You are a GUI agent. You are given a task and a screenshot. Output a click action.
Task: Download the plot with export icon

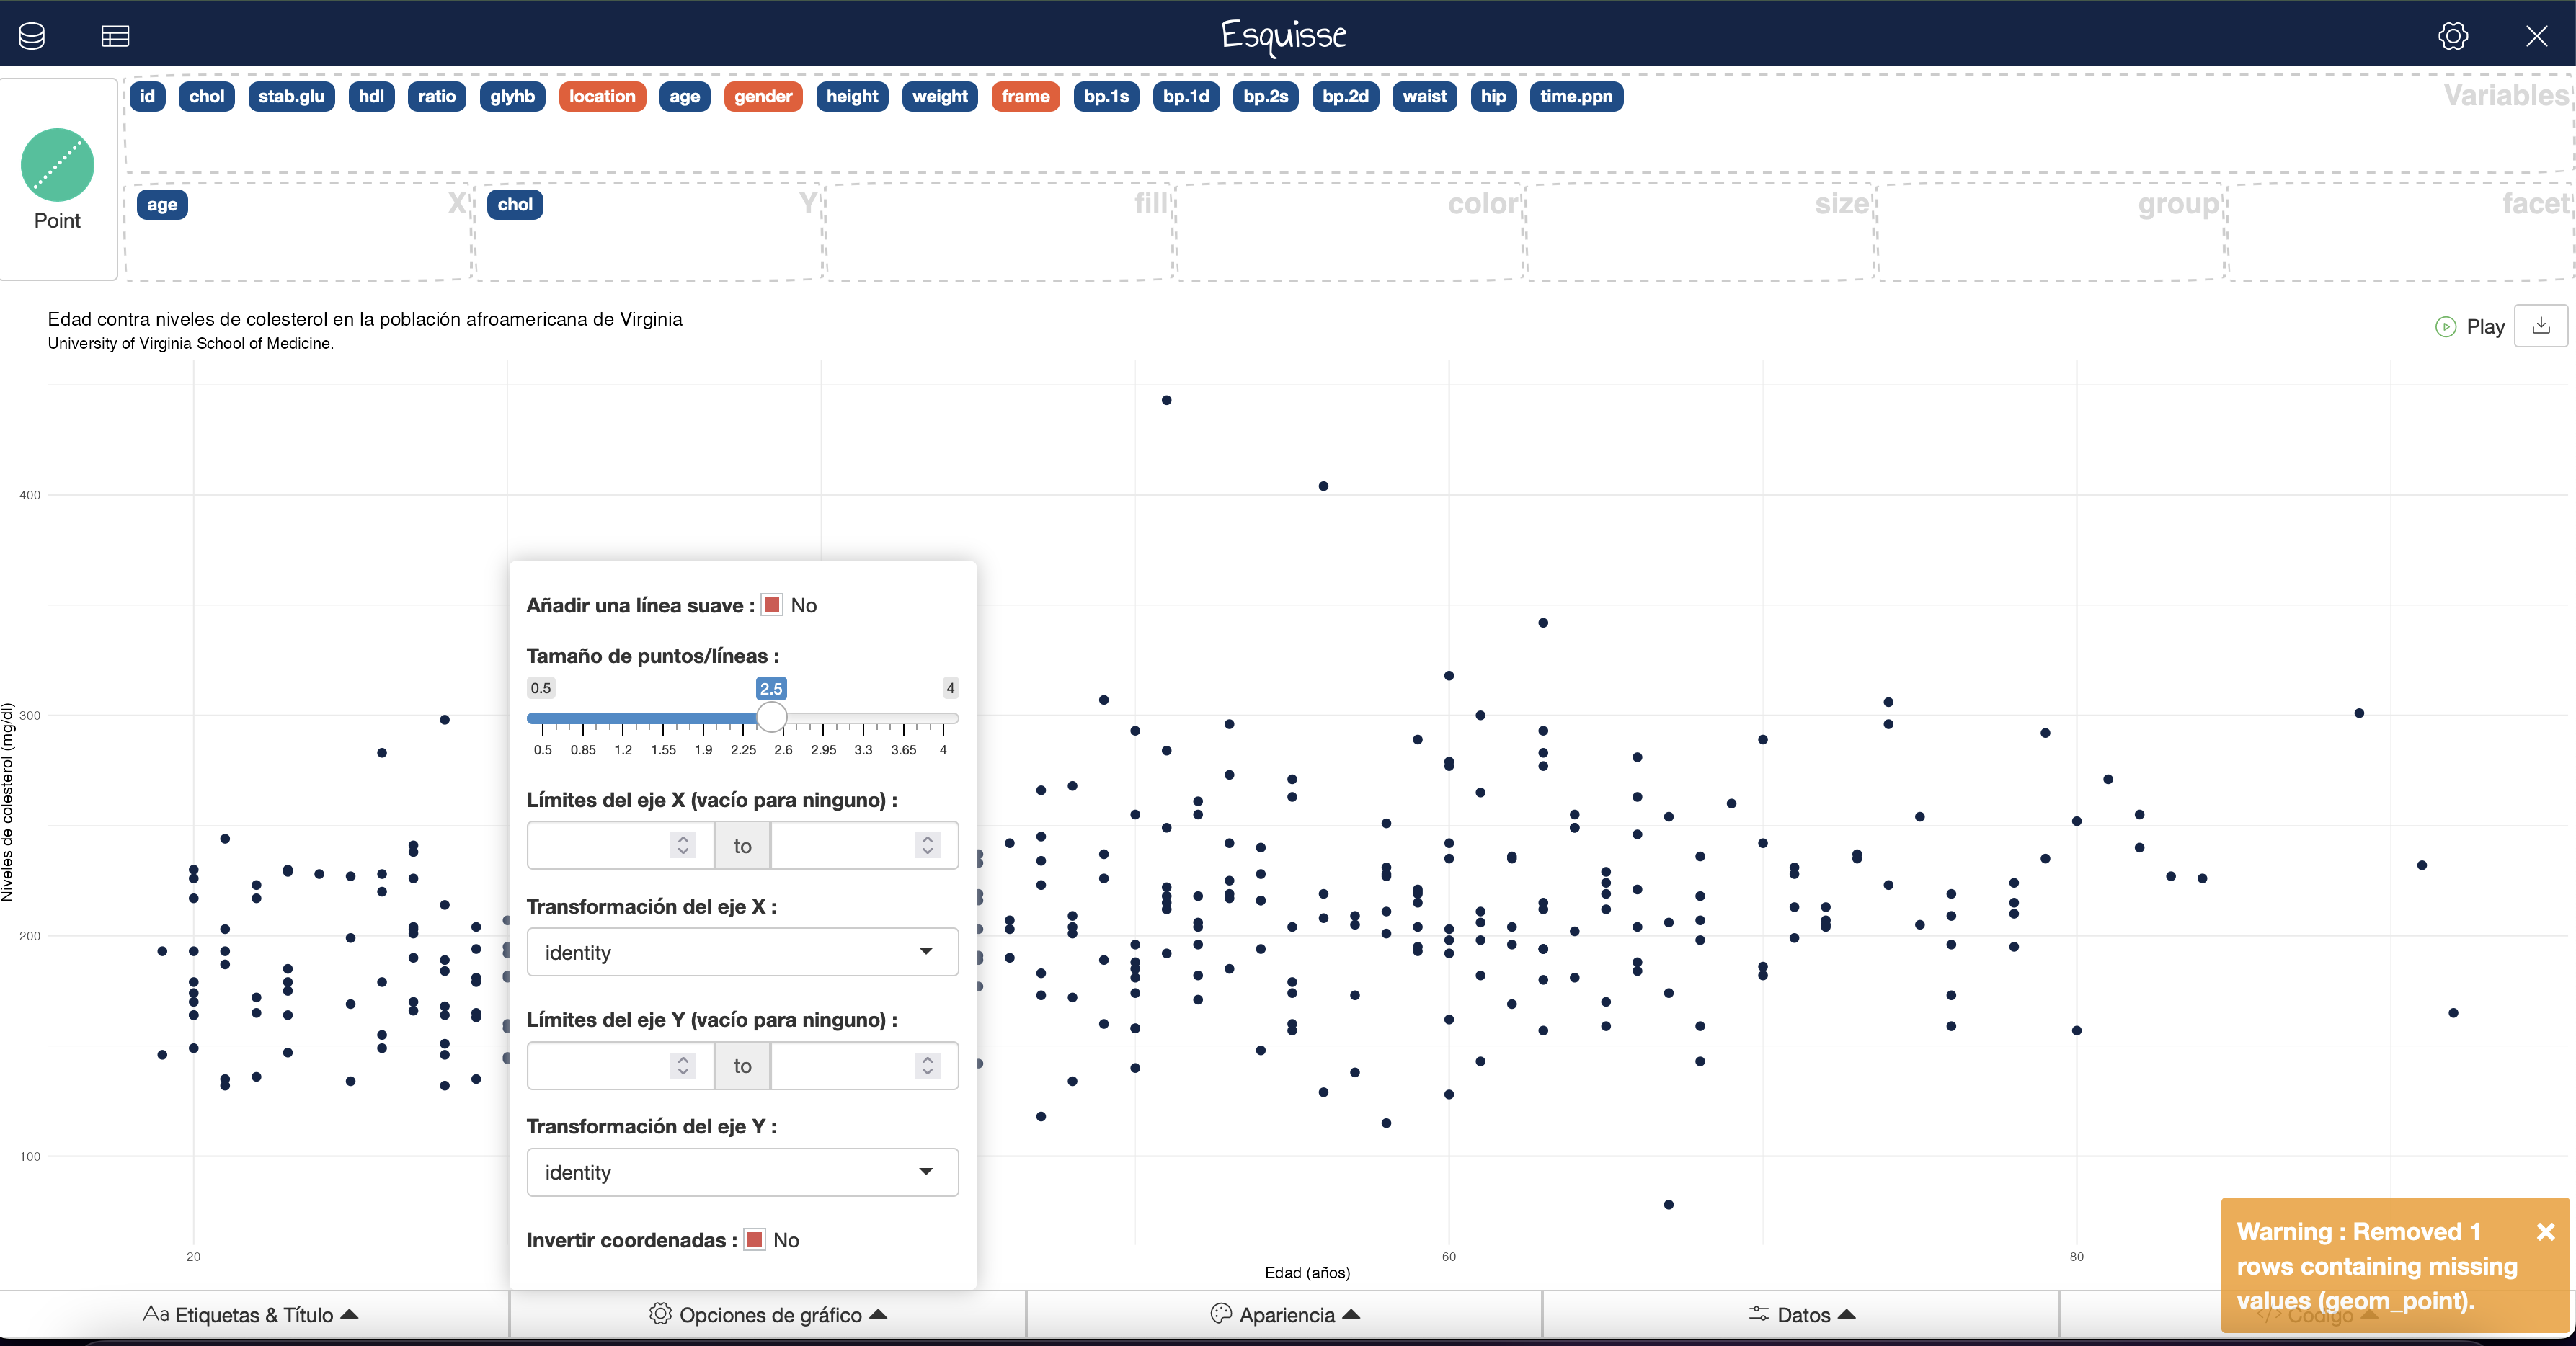2541,326
